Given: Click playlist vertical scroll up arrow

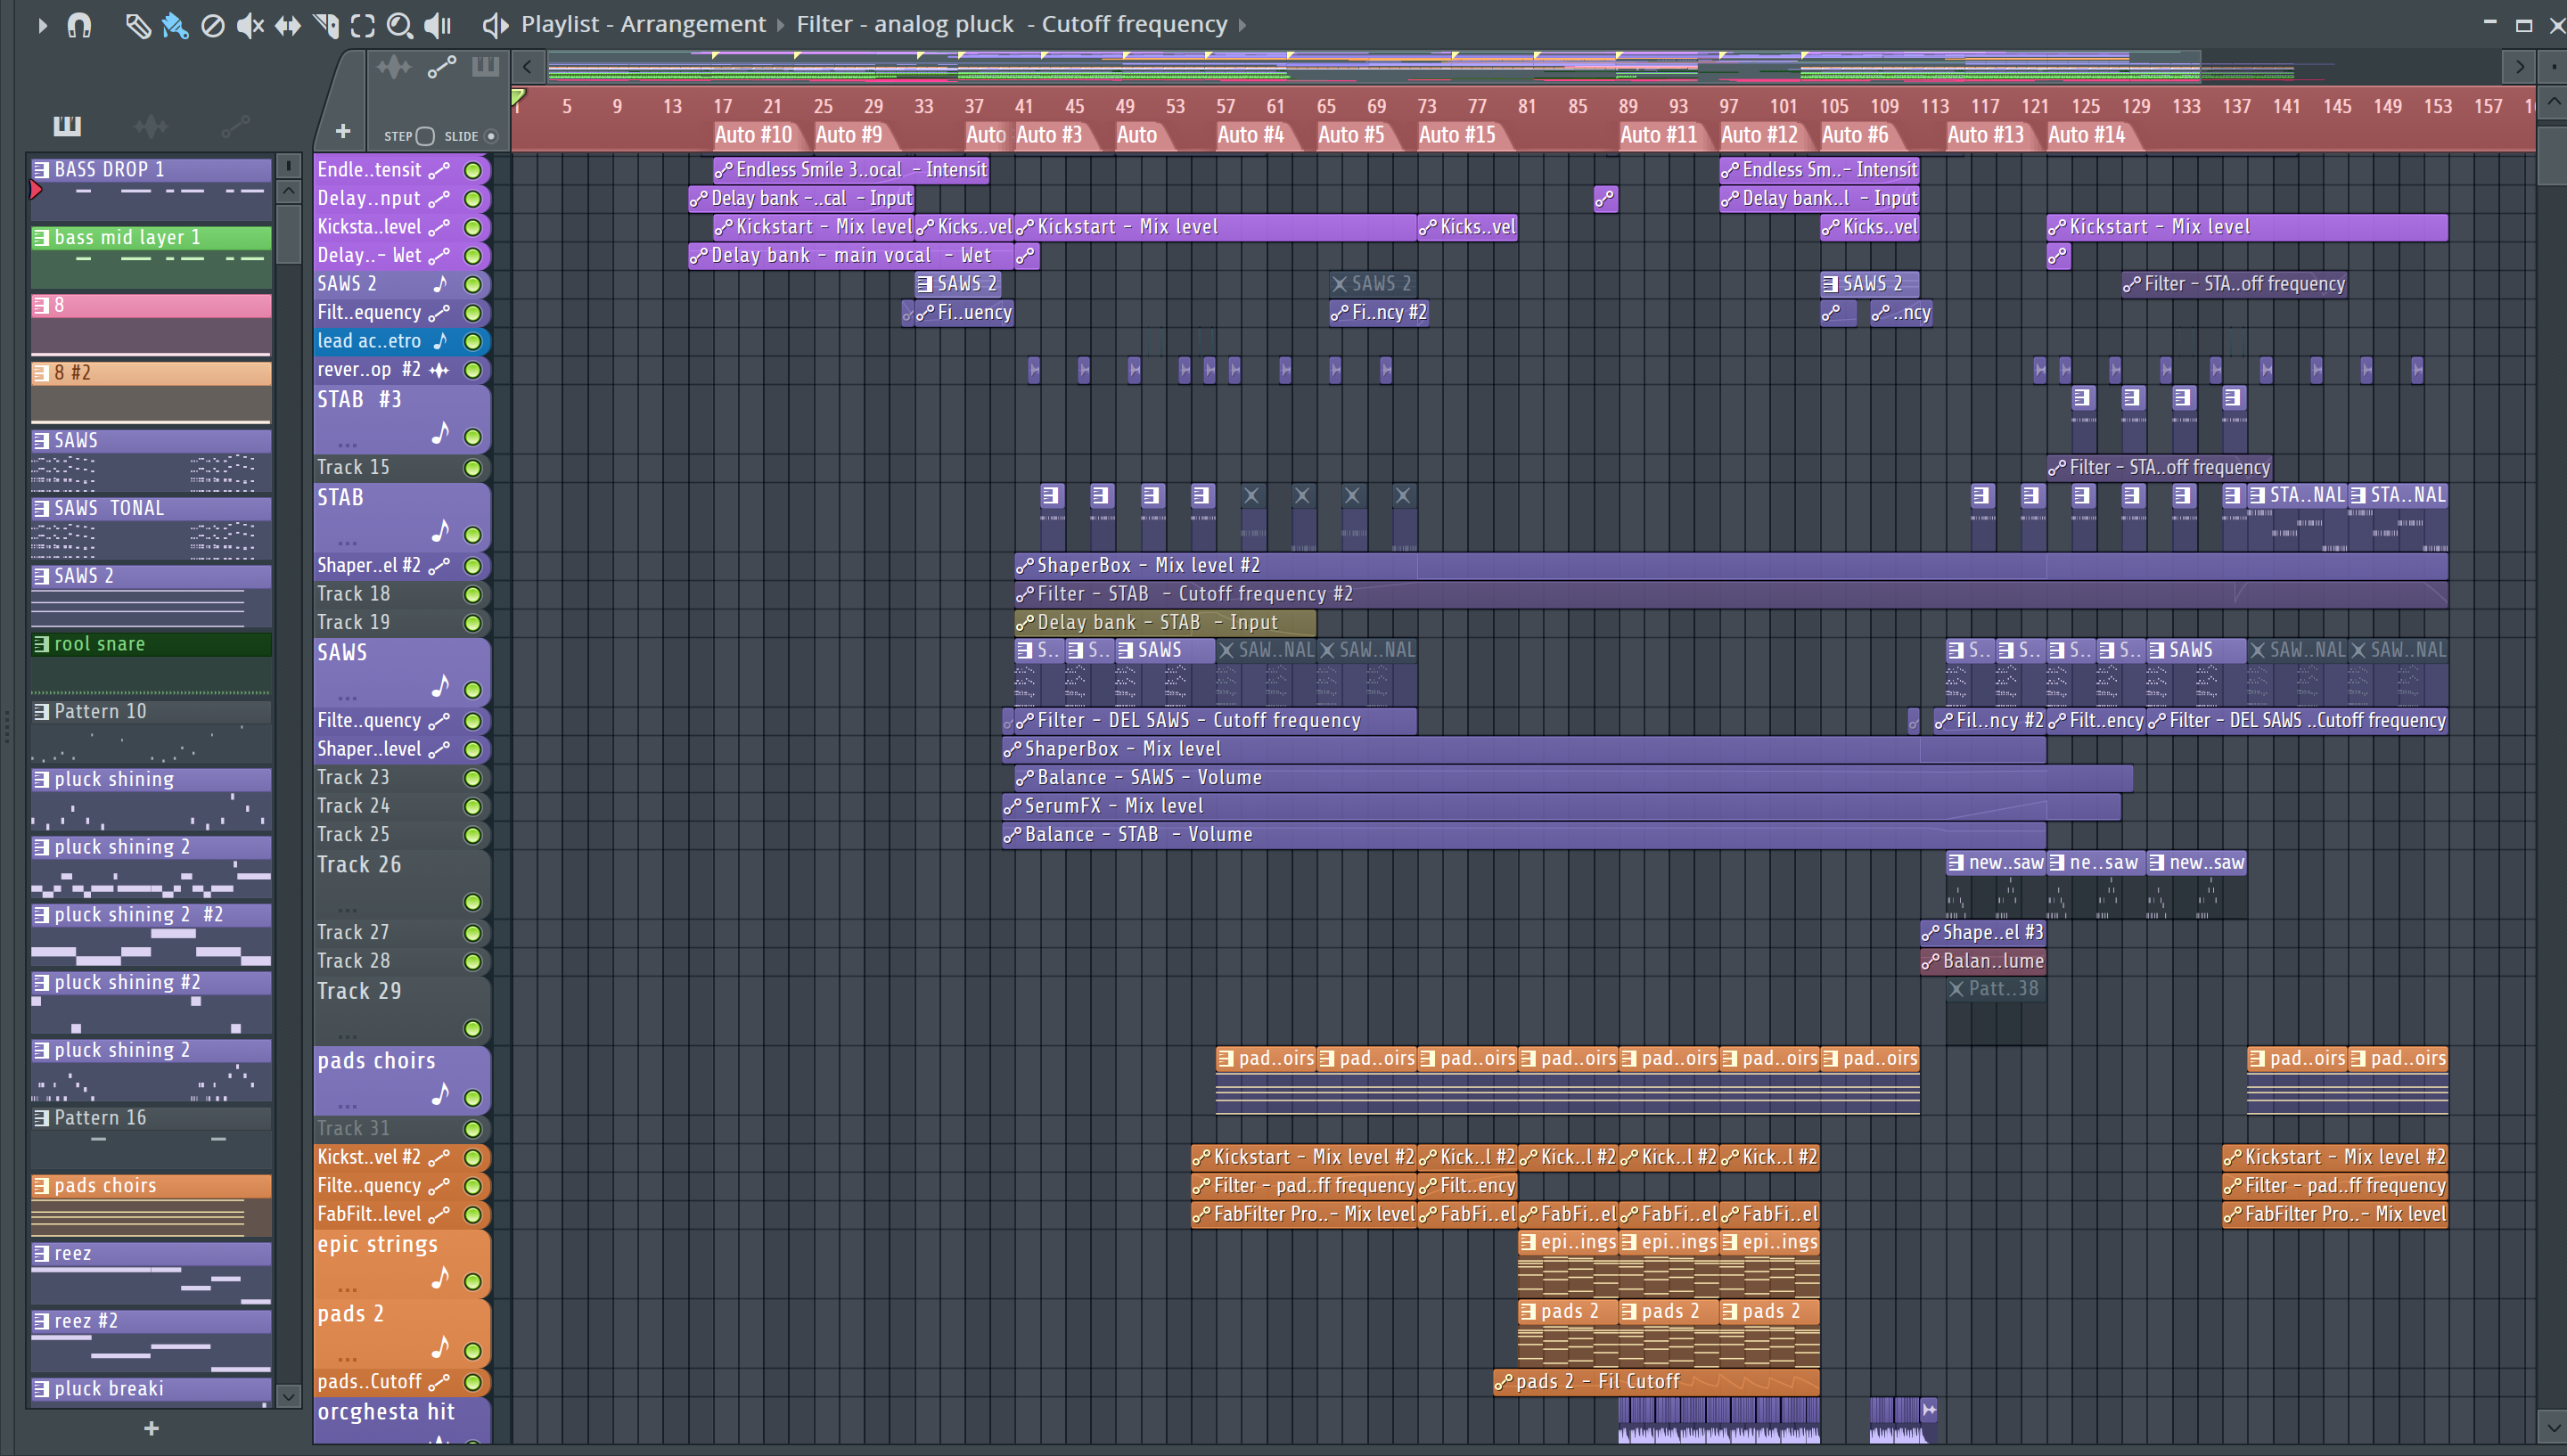Looking at the screenshot, I should 2553,101.
